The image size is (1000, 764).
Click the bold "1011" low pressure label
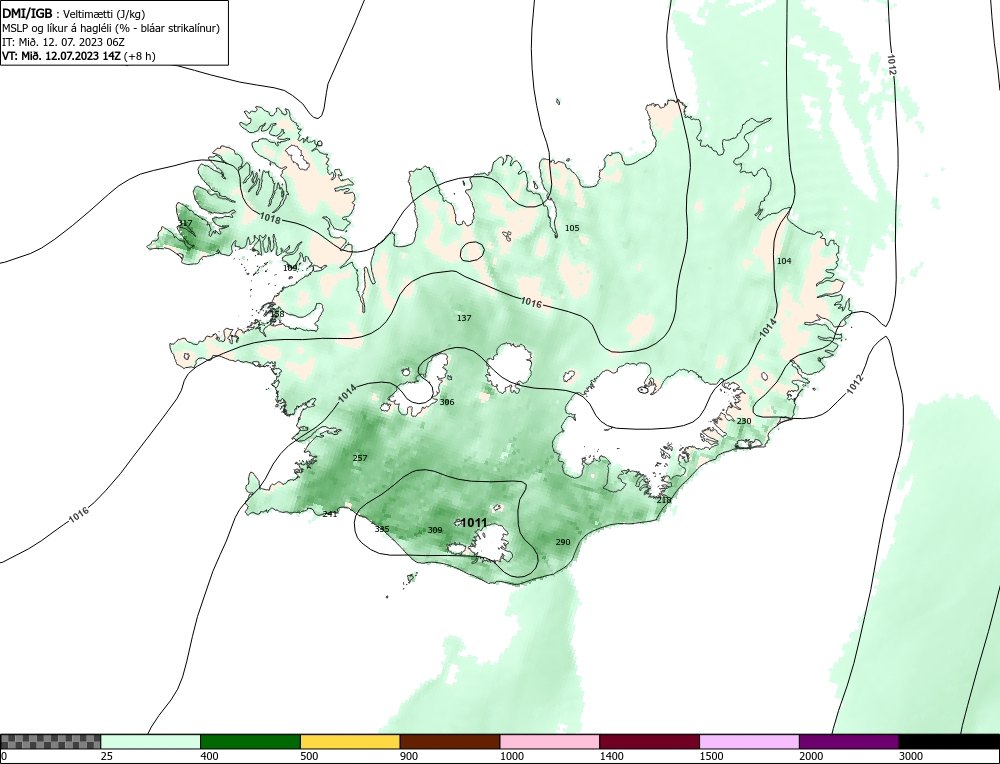click(474, 523)
